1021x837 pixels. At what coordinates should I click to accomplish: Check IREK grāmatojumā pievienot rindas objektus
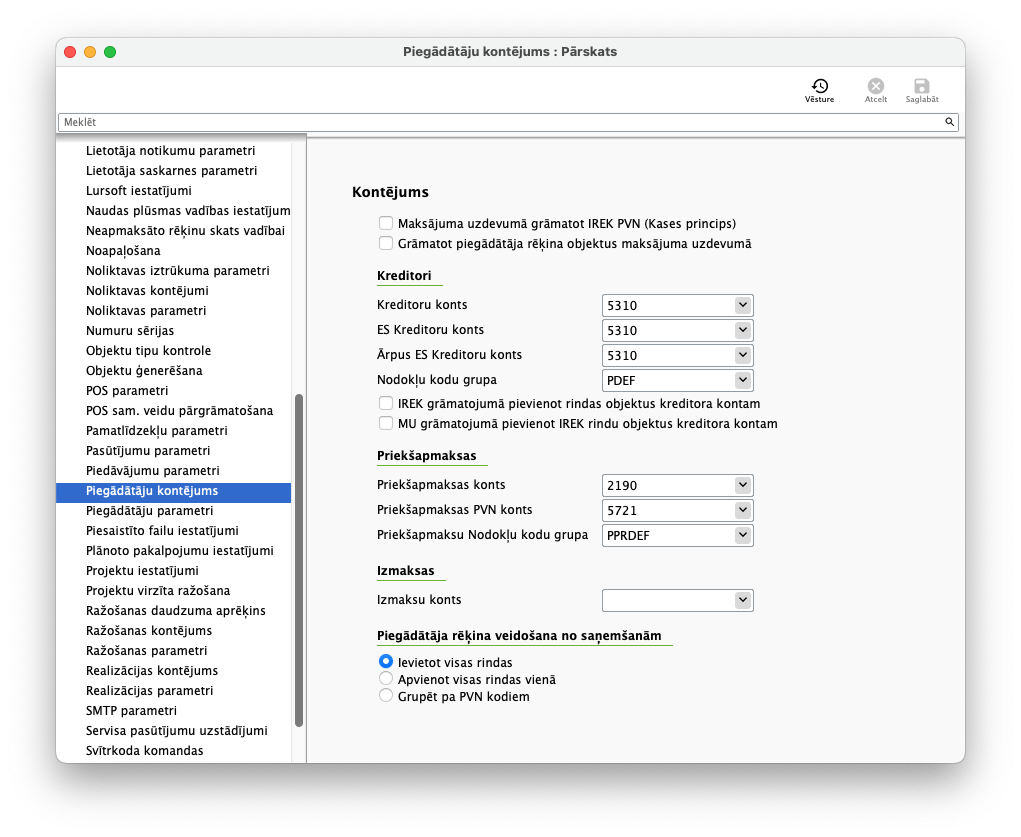[386, 404]
